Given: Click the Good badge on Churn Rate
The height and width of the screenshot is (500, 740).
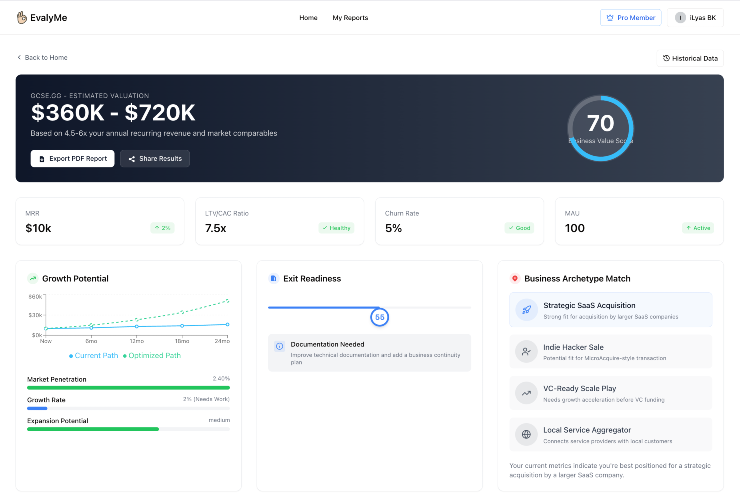Looking at the screenshot, I should point(519,228).
